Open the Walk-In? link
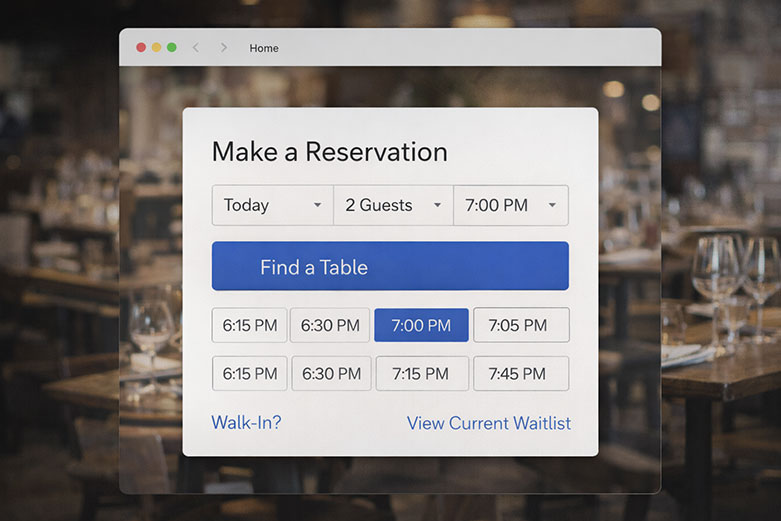The width and height of the screenshot is (781, 521). point(246,423)
